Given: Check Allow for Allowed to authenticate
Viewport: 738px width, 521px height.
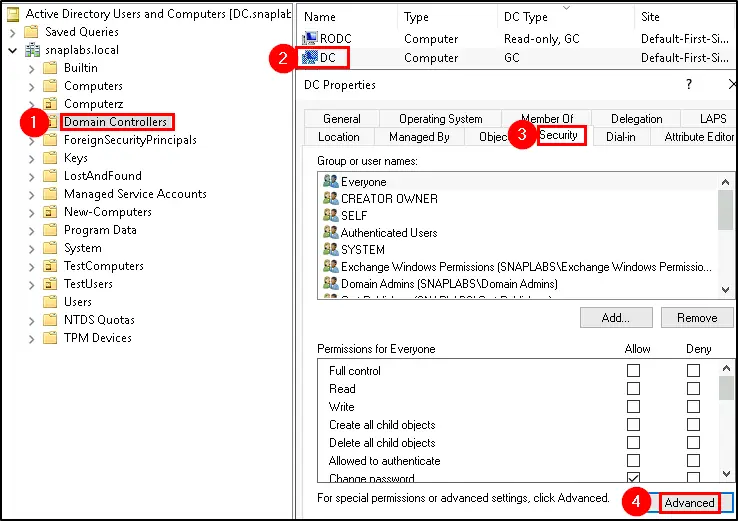Looking at the screenshot, I should pos(634,461).
